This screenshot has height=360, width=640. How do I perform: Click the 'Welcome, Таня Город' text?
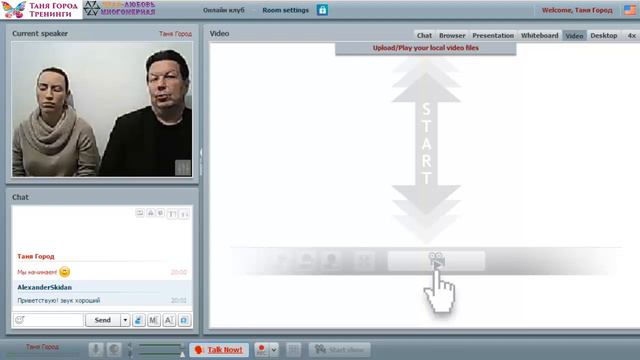tap(577, 10)
